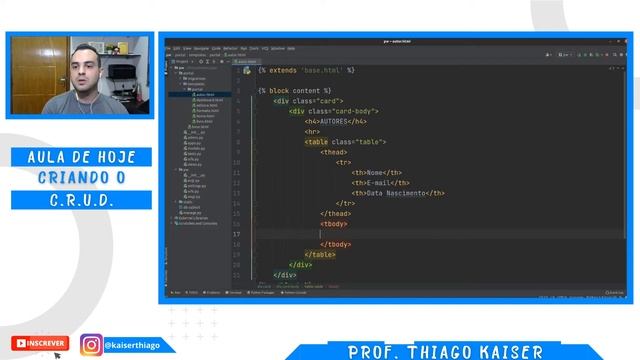Select autor.html in the project tree
640x360 pixels.
tap(203, 94)
